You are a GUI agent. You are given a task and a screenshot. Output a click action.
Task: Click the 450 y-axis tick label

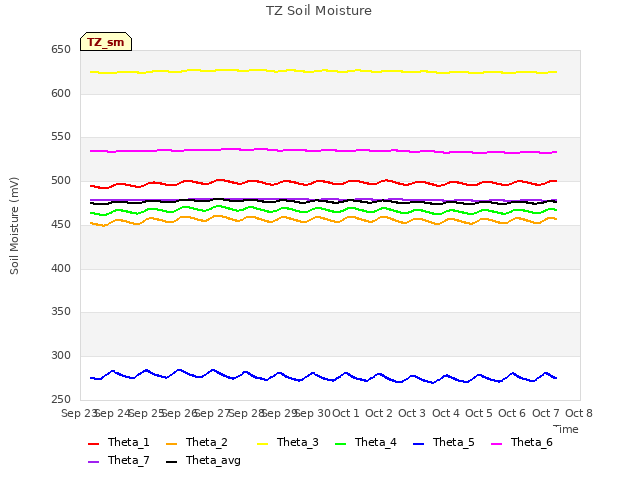pos(61,224)
